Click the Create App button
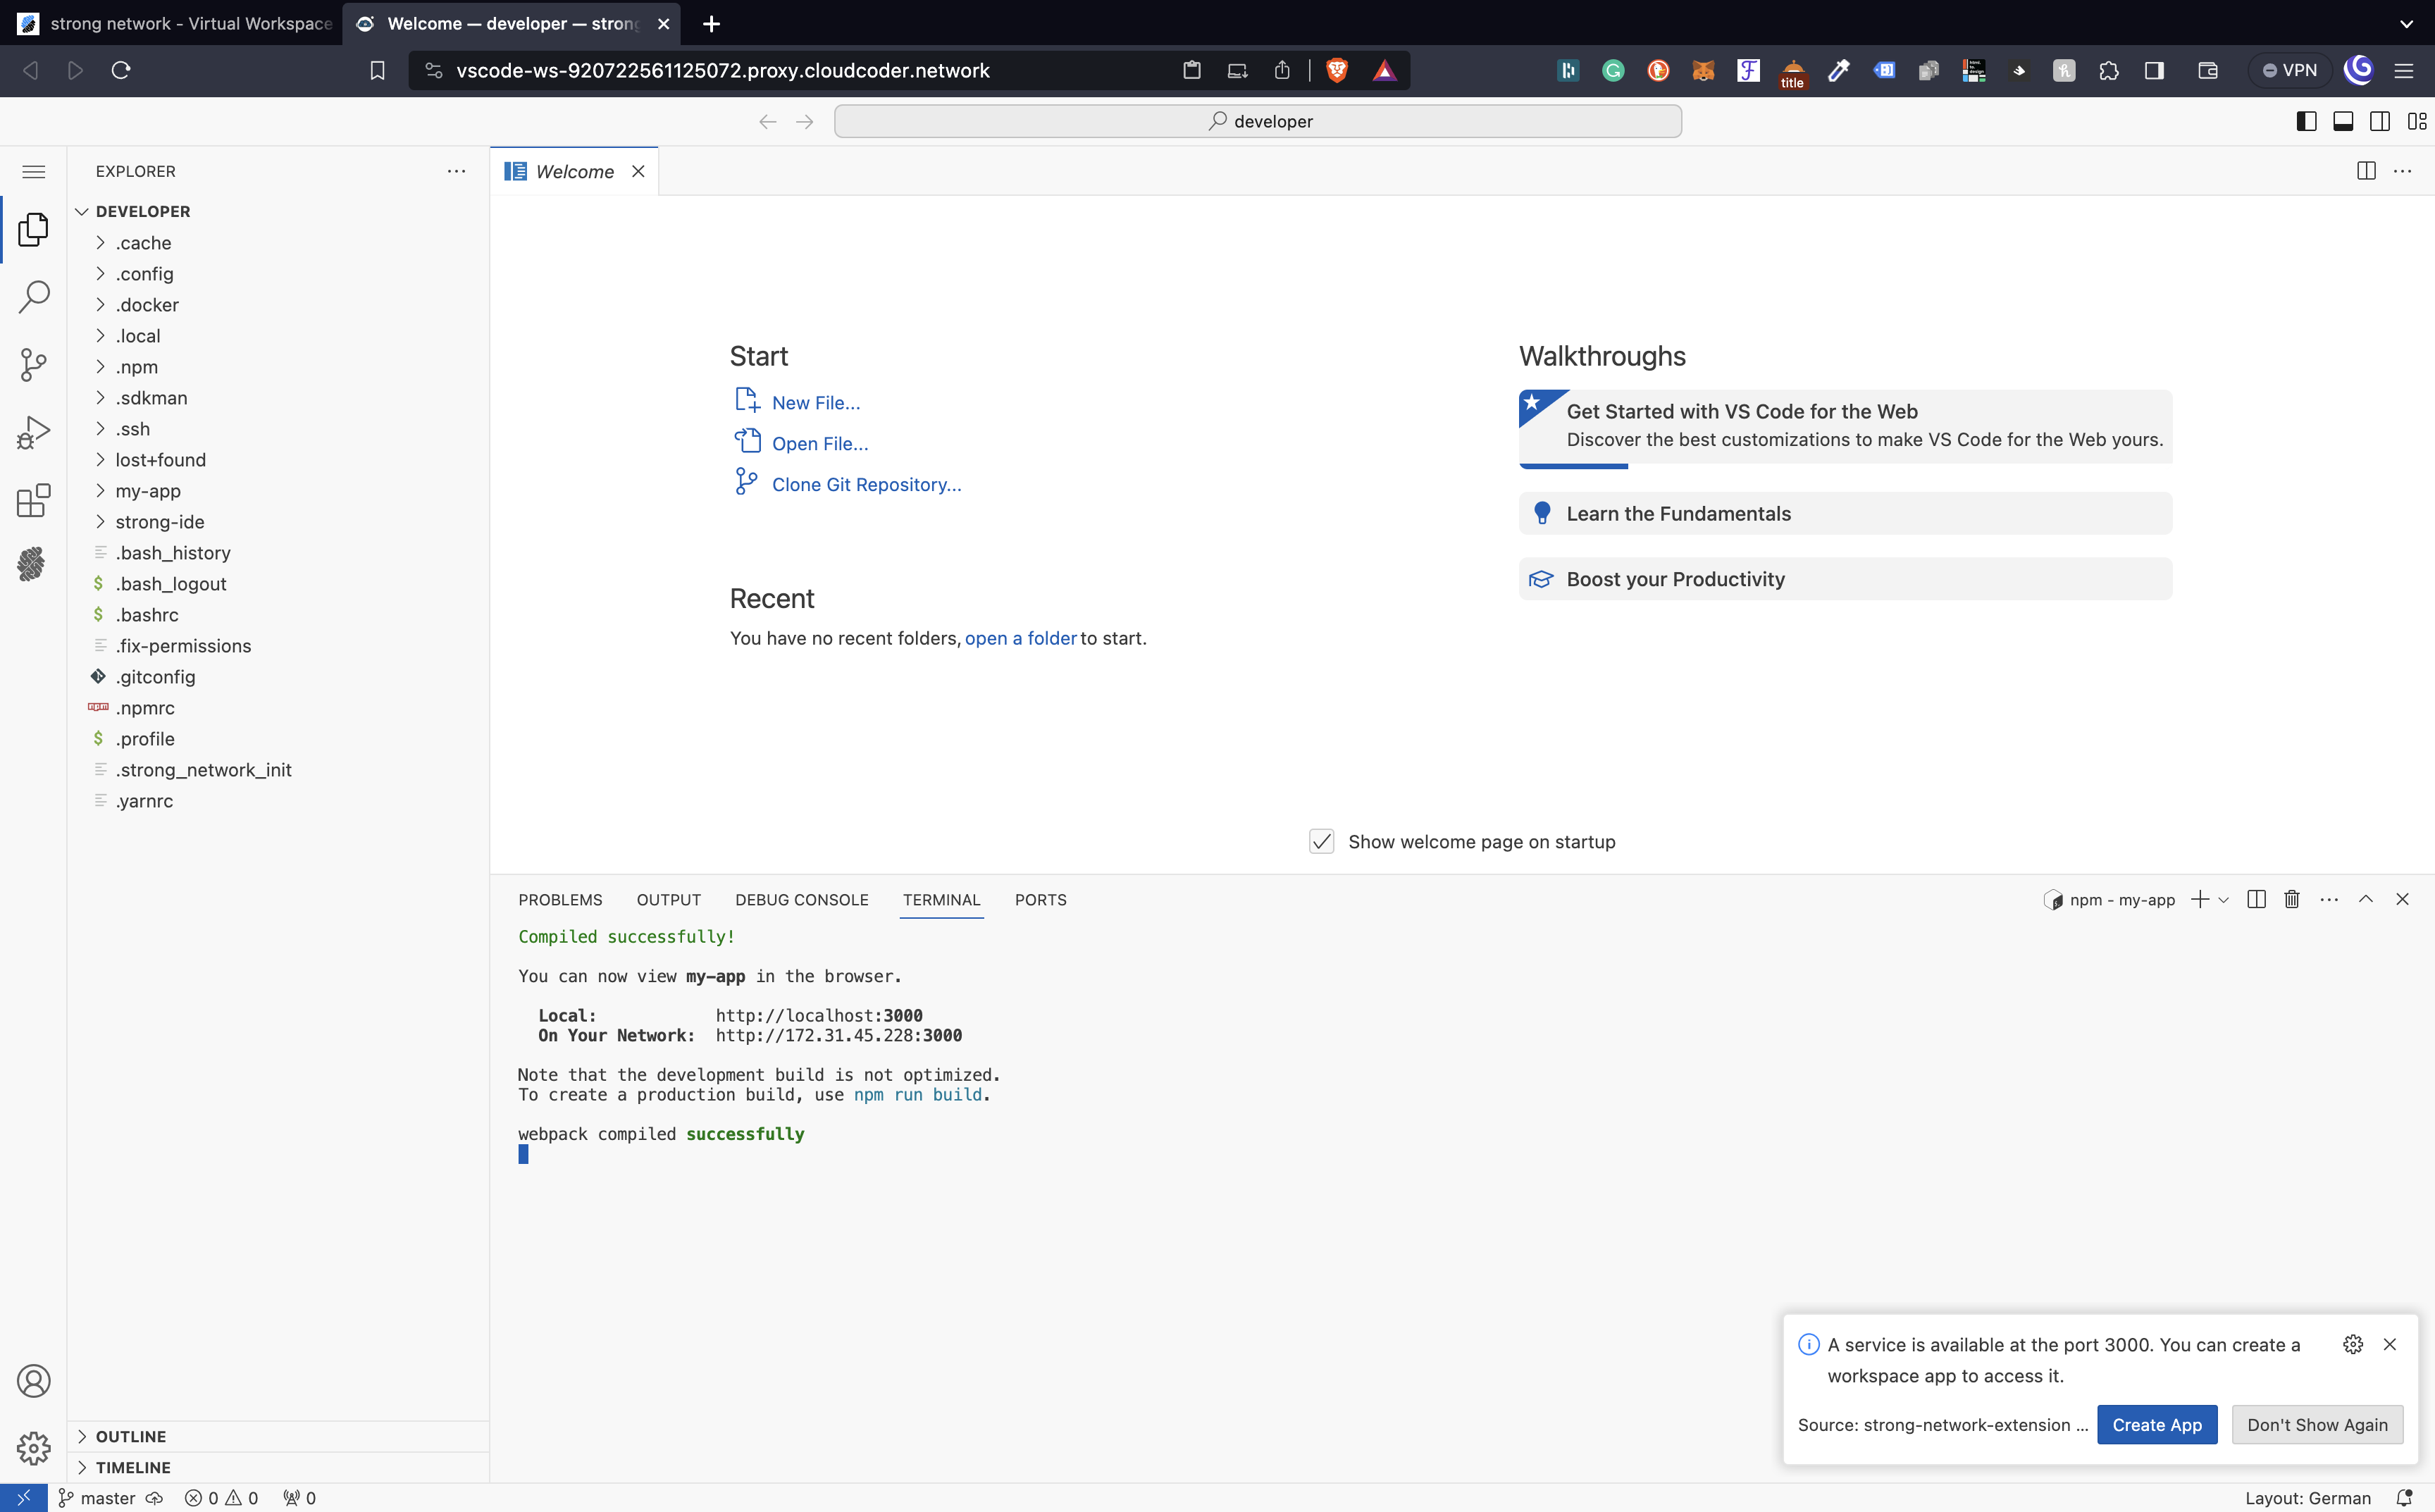The height and width of the screenshot is (1512, 2435). point(2156,1424)
